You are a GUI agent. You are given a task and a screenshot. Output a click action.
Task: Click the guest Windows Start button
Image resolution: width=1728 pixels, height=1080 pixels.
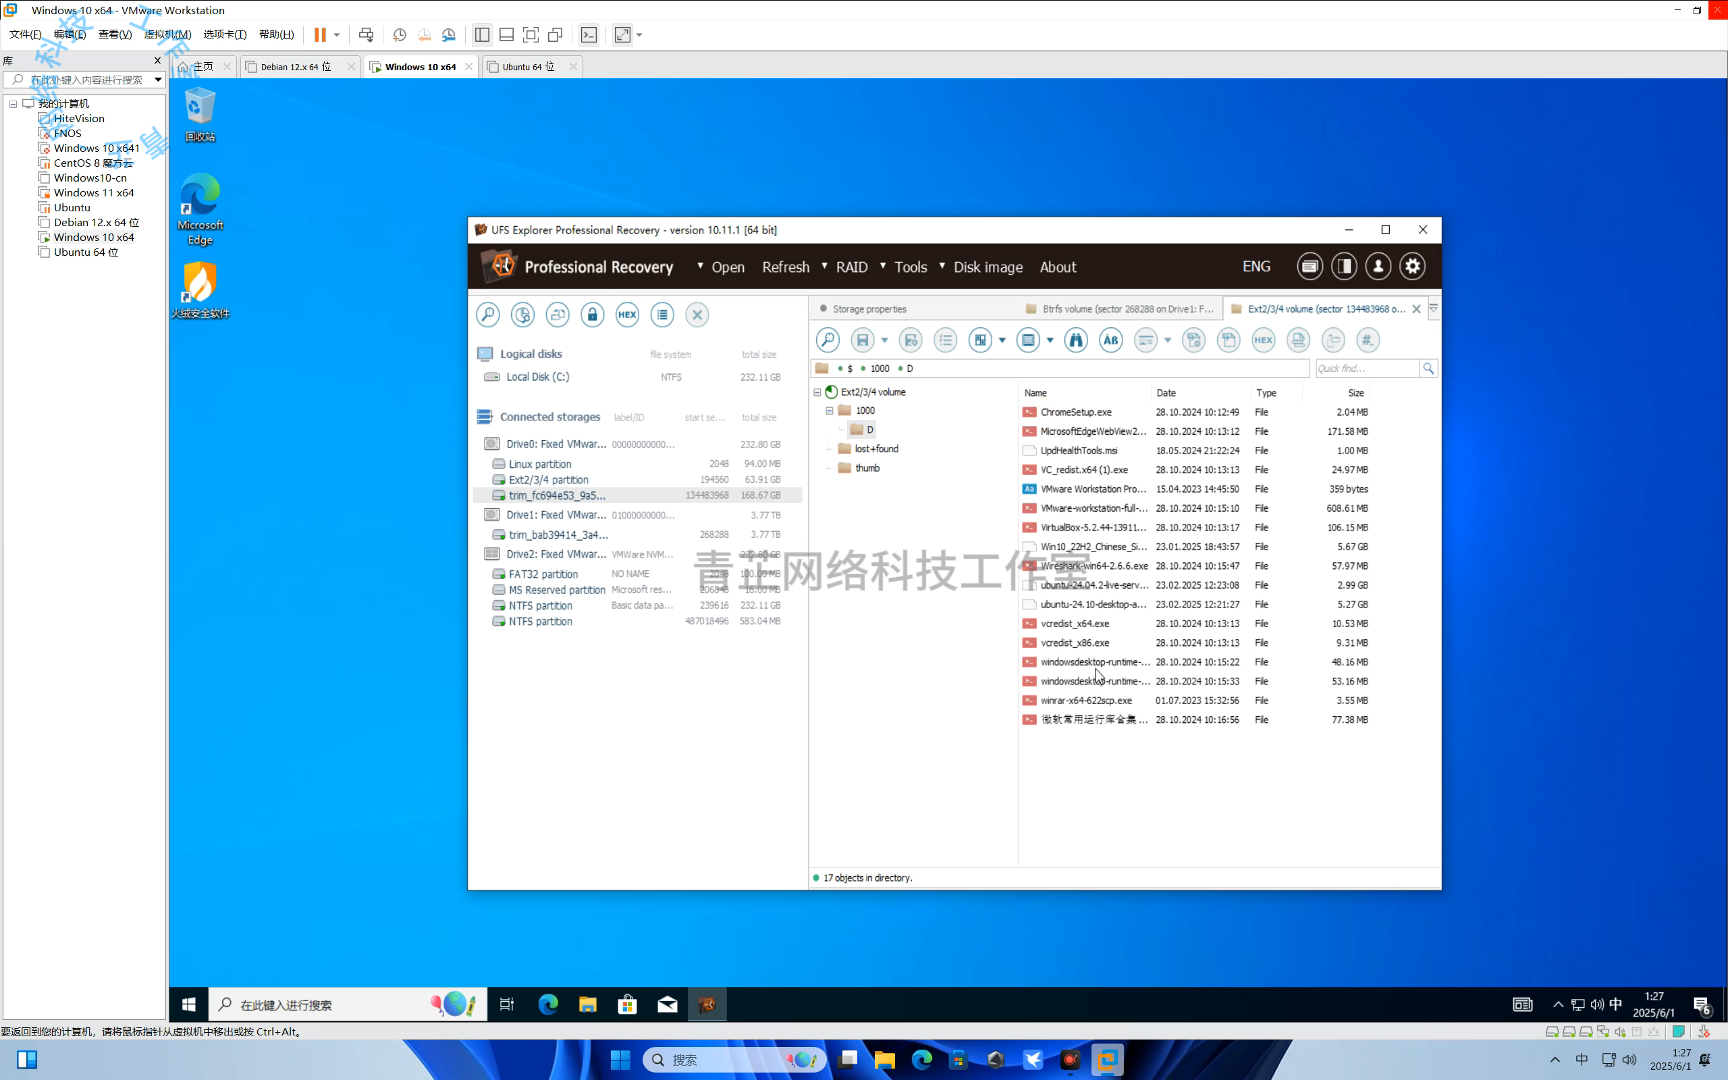coord(188,1004)
